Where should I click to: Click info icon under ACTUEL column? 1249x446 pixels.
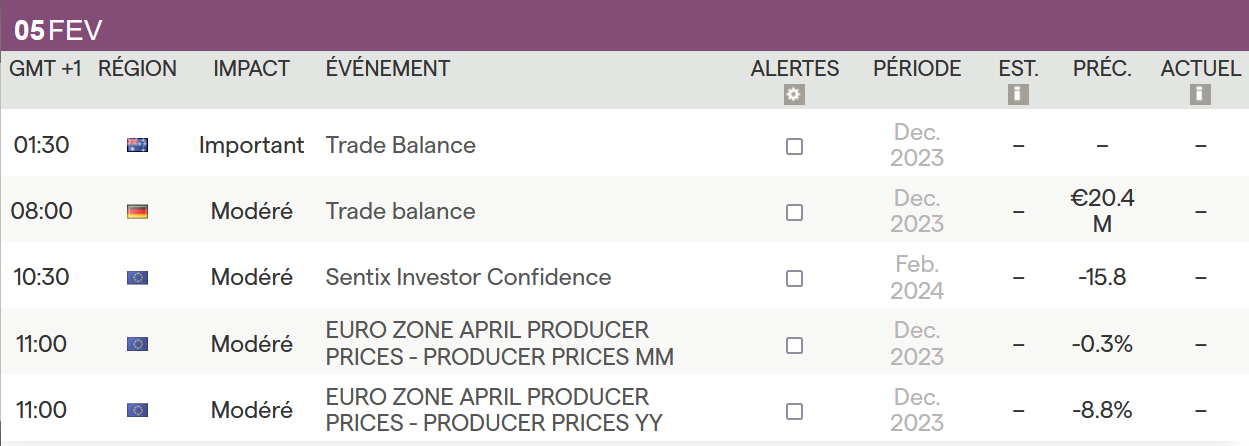coord(1200,95)
